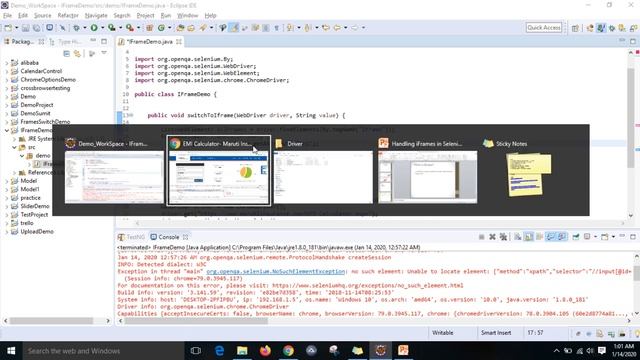
Task: Click the Smart Insert status field
Action: click(x=496, y=333)
